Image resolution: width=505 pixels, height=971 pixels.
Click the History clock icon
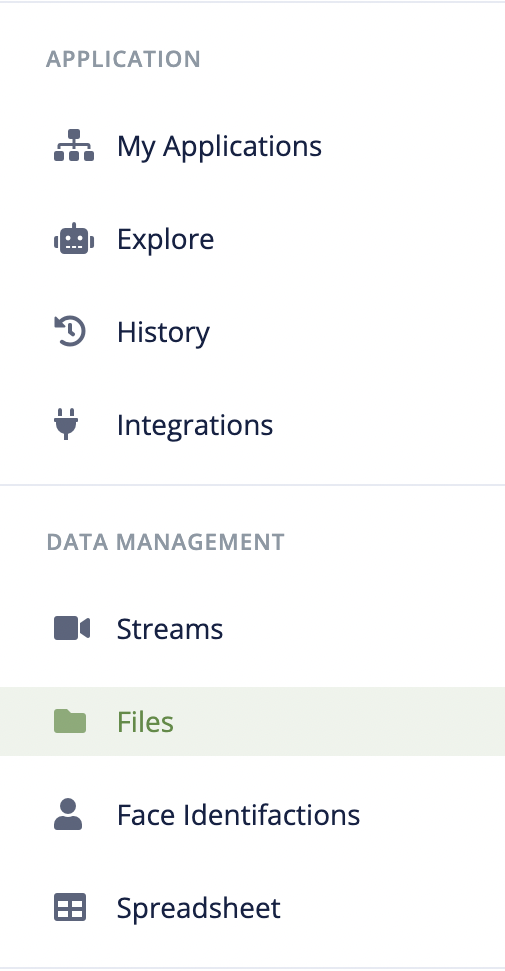coord(70,331)
